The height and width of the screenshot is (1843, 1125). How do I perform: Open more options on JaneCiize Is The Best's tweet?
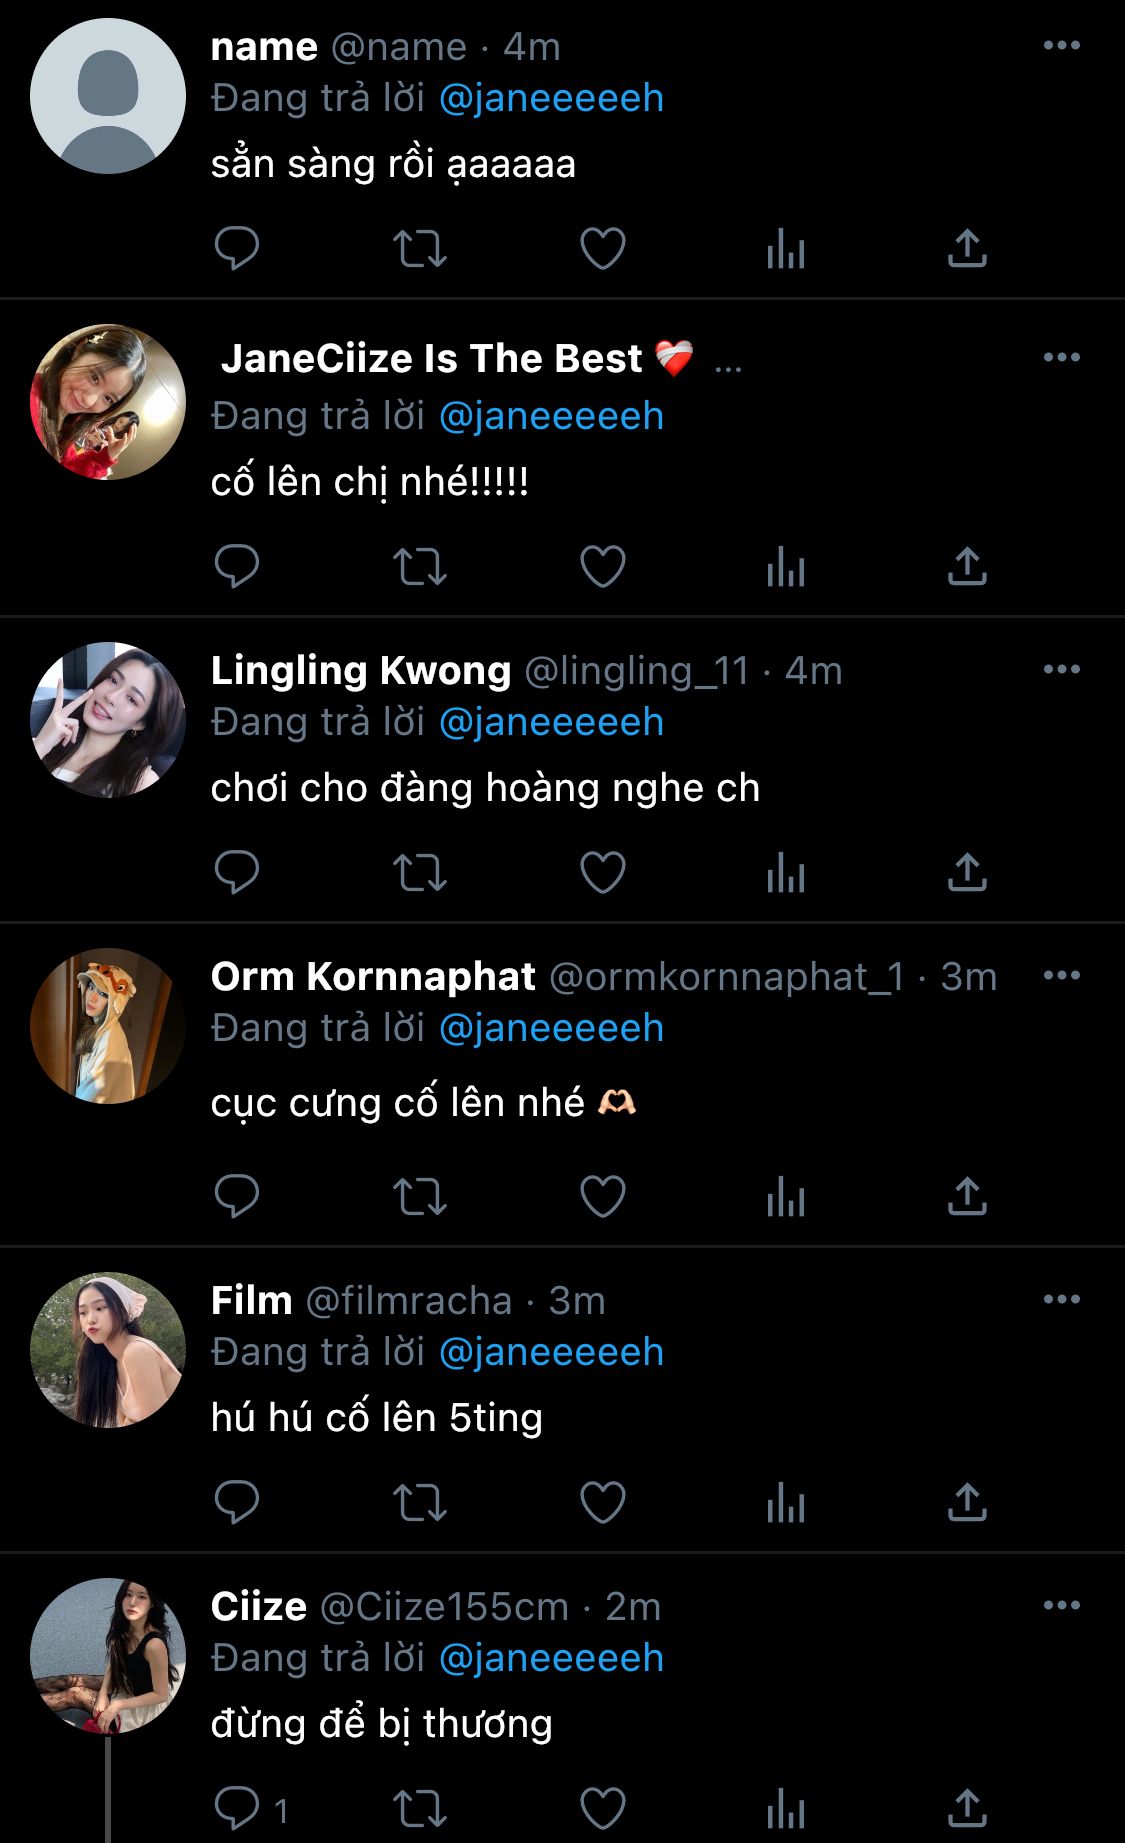[x=1061, y=357]
